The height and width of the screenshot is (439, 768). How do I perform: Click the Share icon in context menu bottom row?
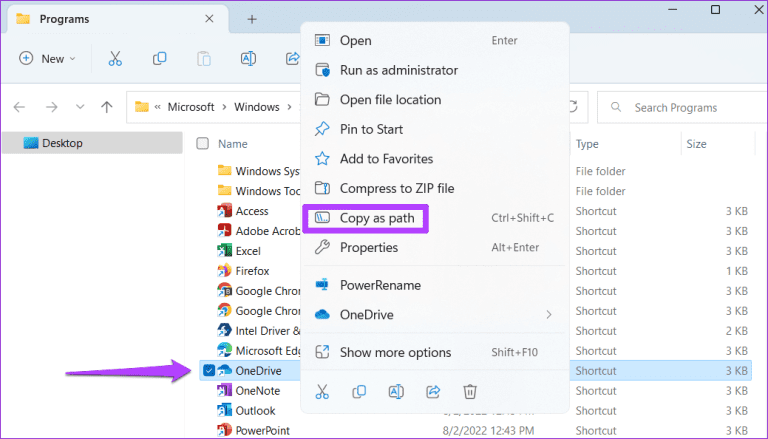433,391
